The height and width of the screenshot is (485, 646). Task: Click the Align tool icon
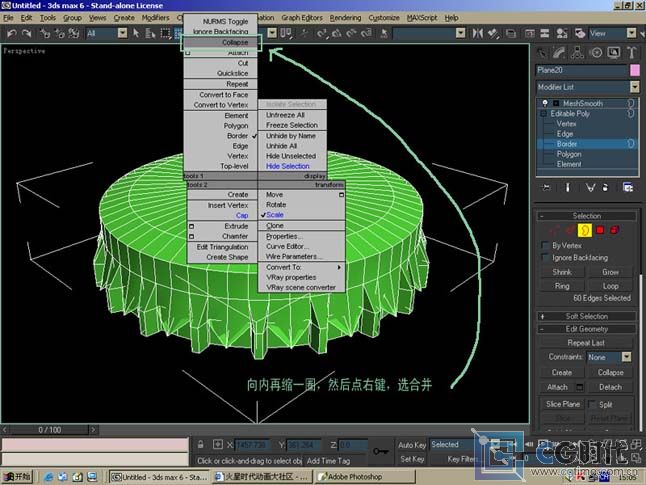(x=493, y=33)
